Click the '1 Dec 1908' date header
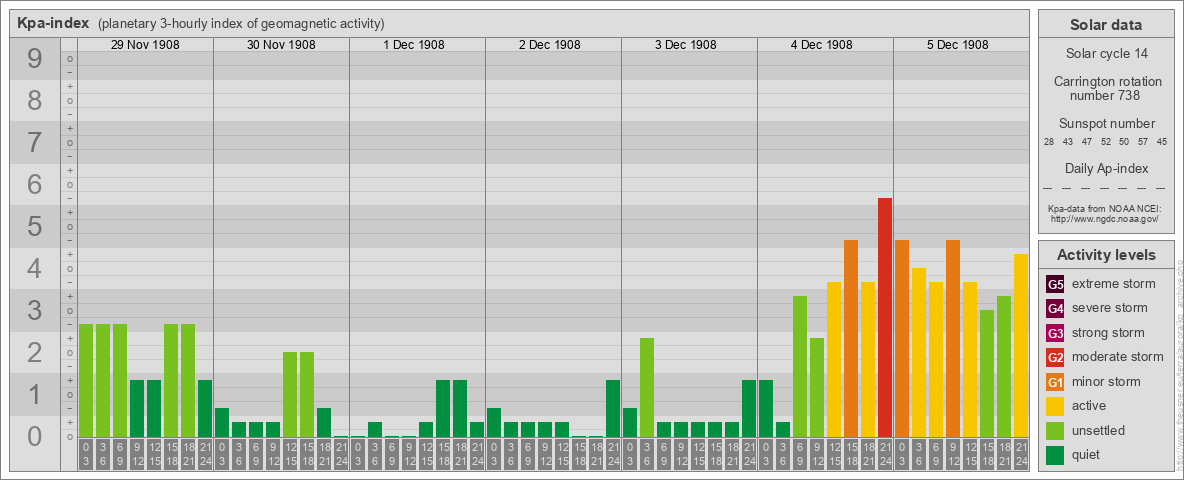1184x480 pixels. coord(414,45)
